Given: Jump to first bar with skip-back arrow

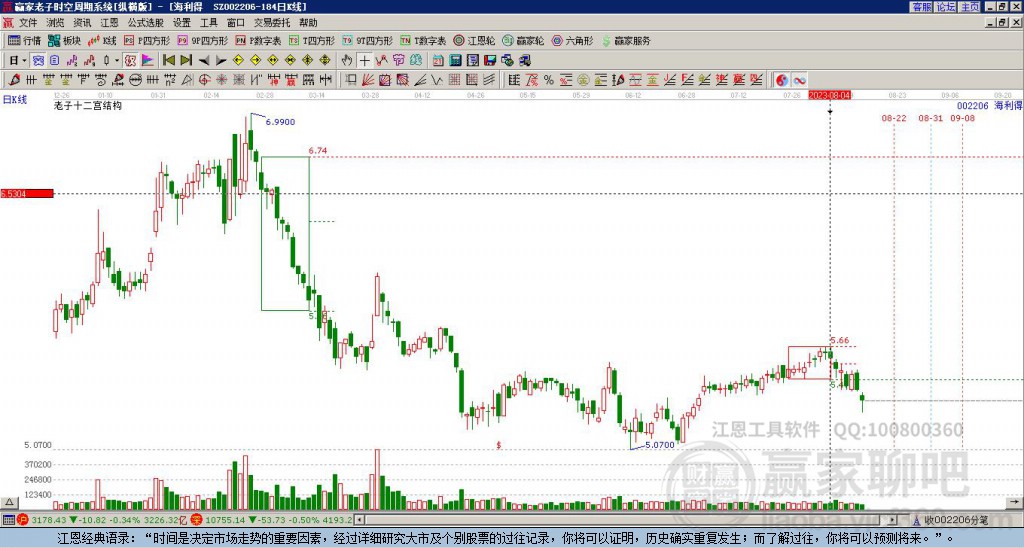Looking at the screenshot, I should [x=169, y=61].
